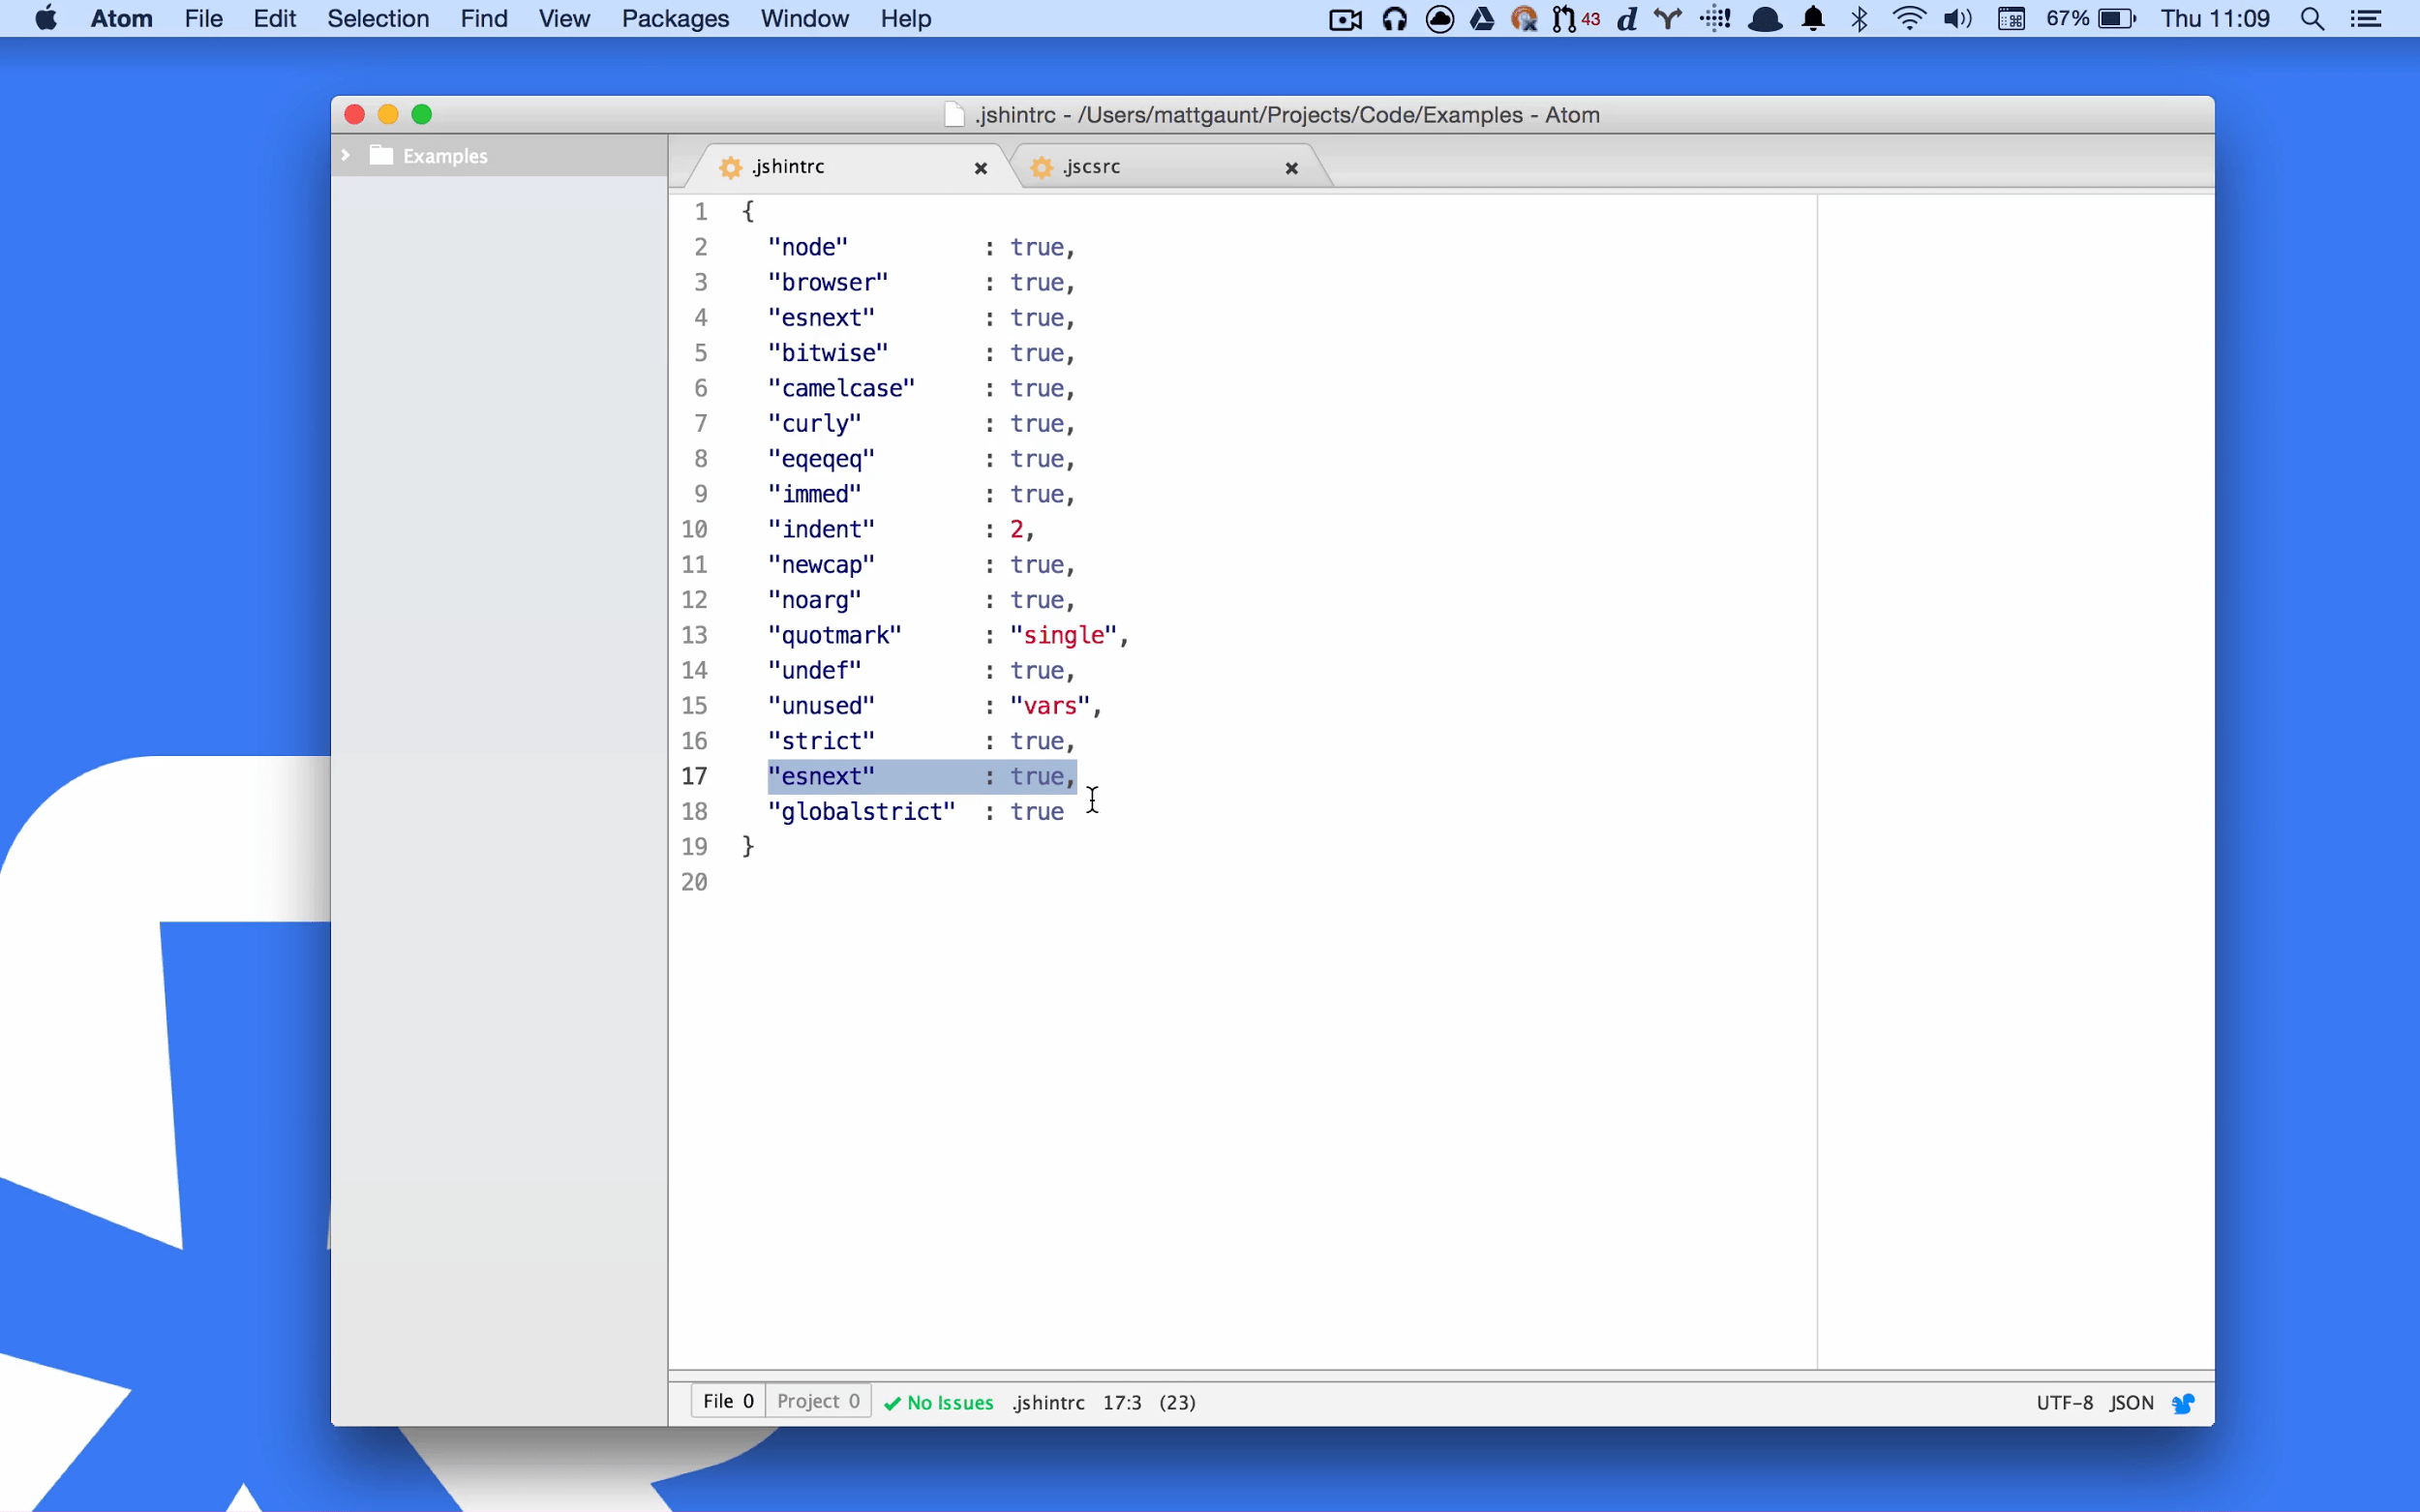The width and height of the screenshot is (2420, 1512).
Task: Open the Packages menu
Action: [x=675, y=19]
